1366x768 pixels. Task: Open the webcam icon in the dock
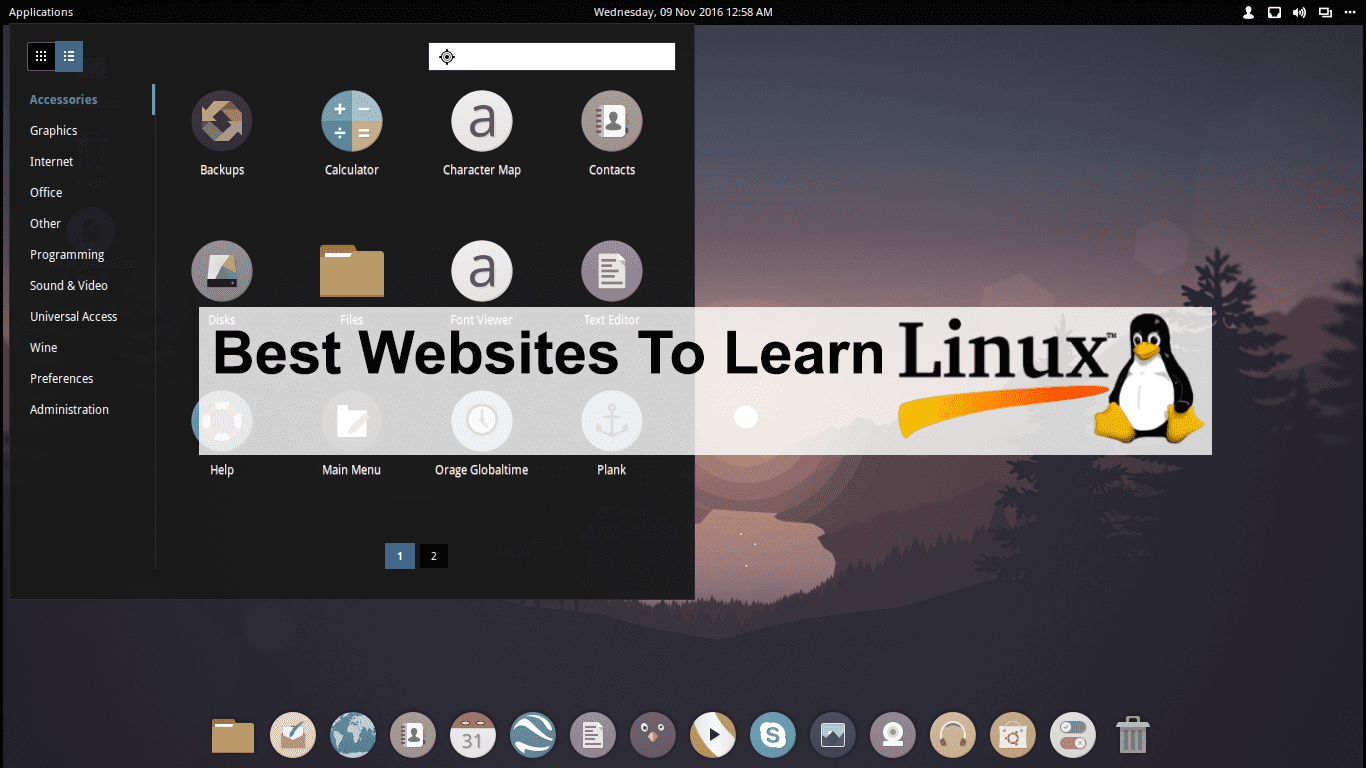pyautogui.click(x=893, y=736)
